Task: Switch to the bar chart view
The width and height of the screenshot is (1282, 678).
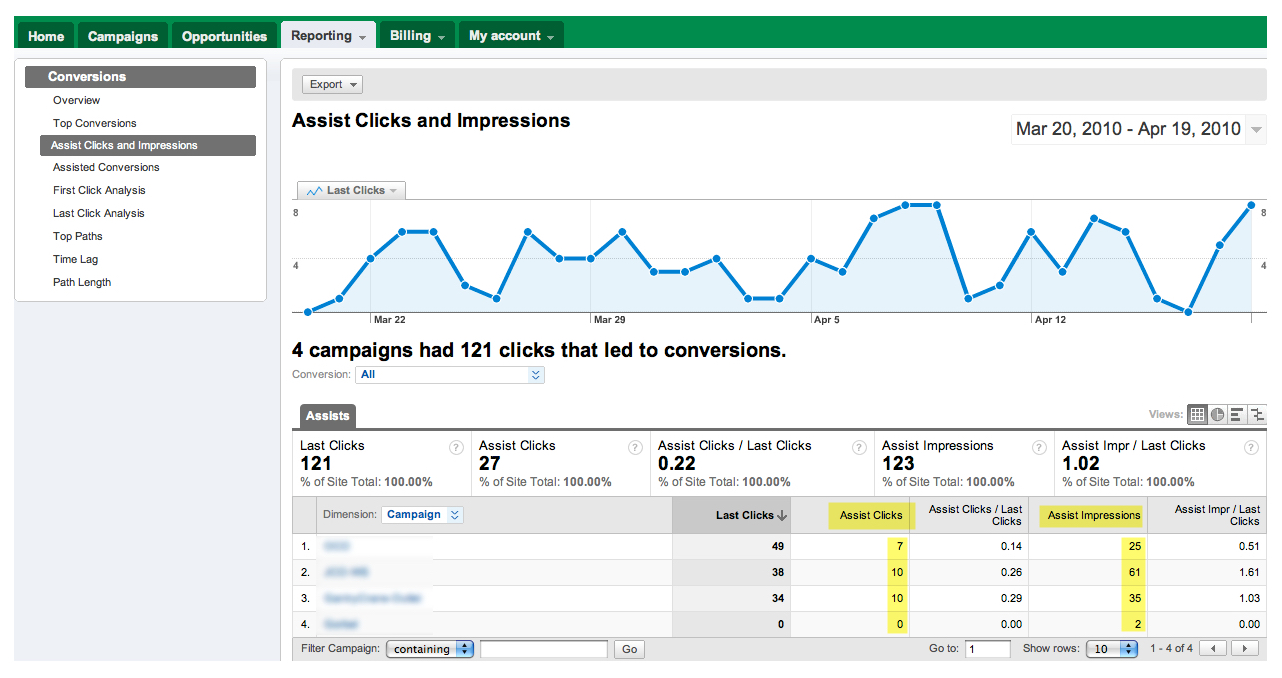Action: (1237, 414)
